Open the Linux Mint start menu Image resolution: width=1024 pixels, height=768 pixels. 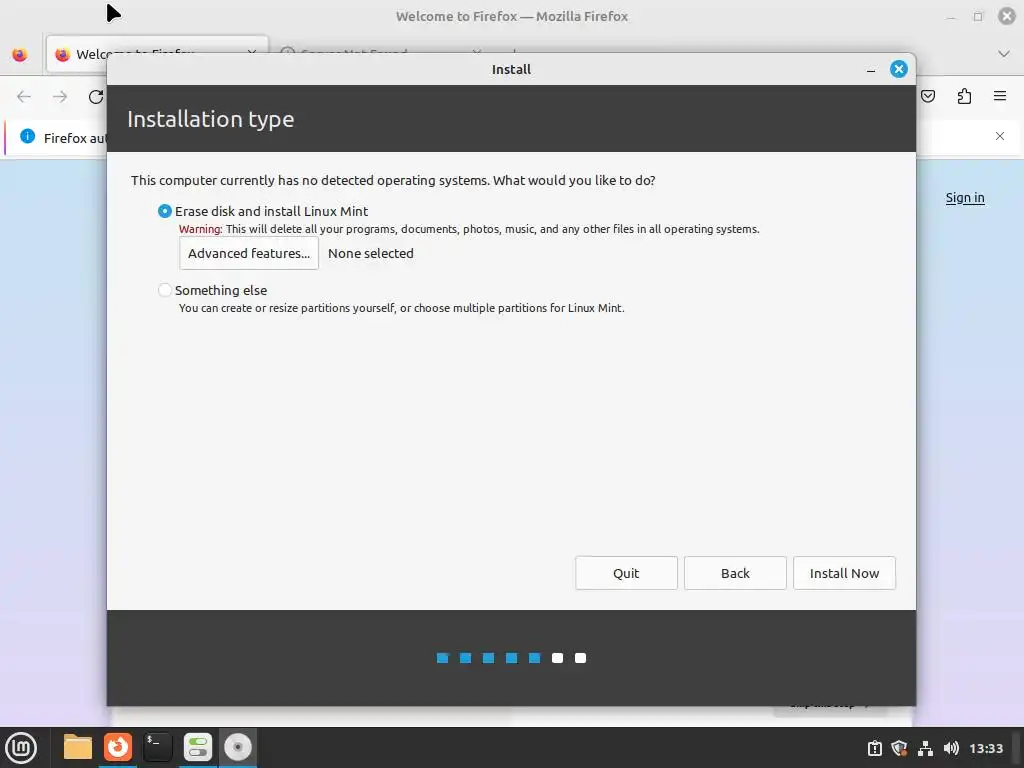(21, 747)
